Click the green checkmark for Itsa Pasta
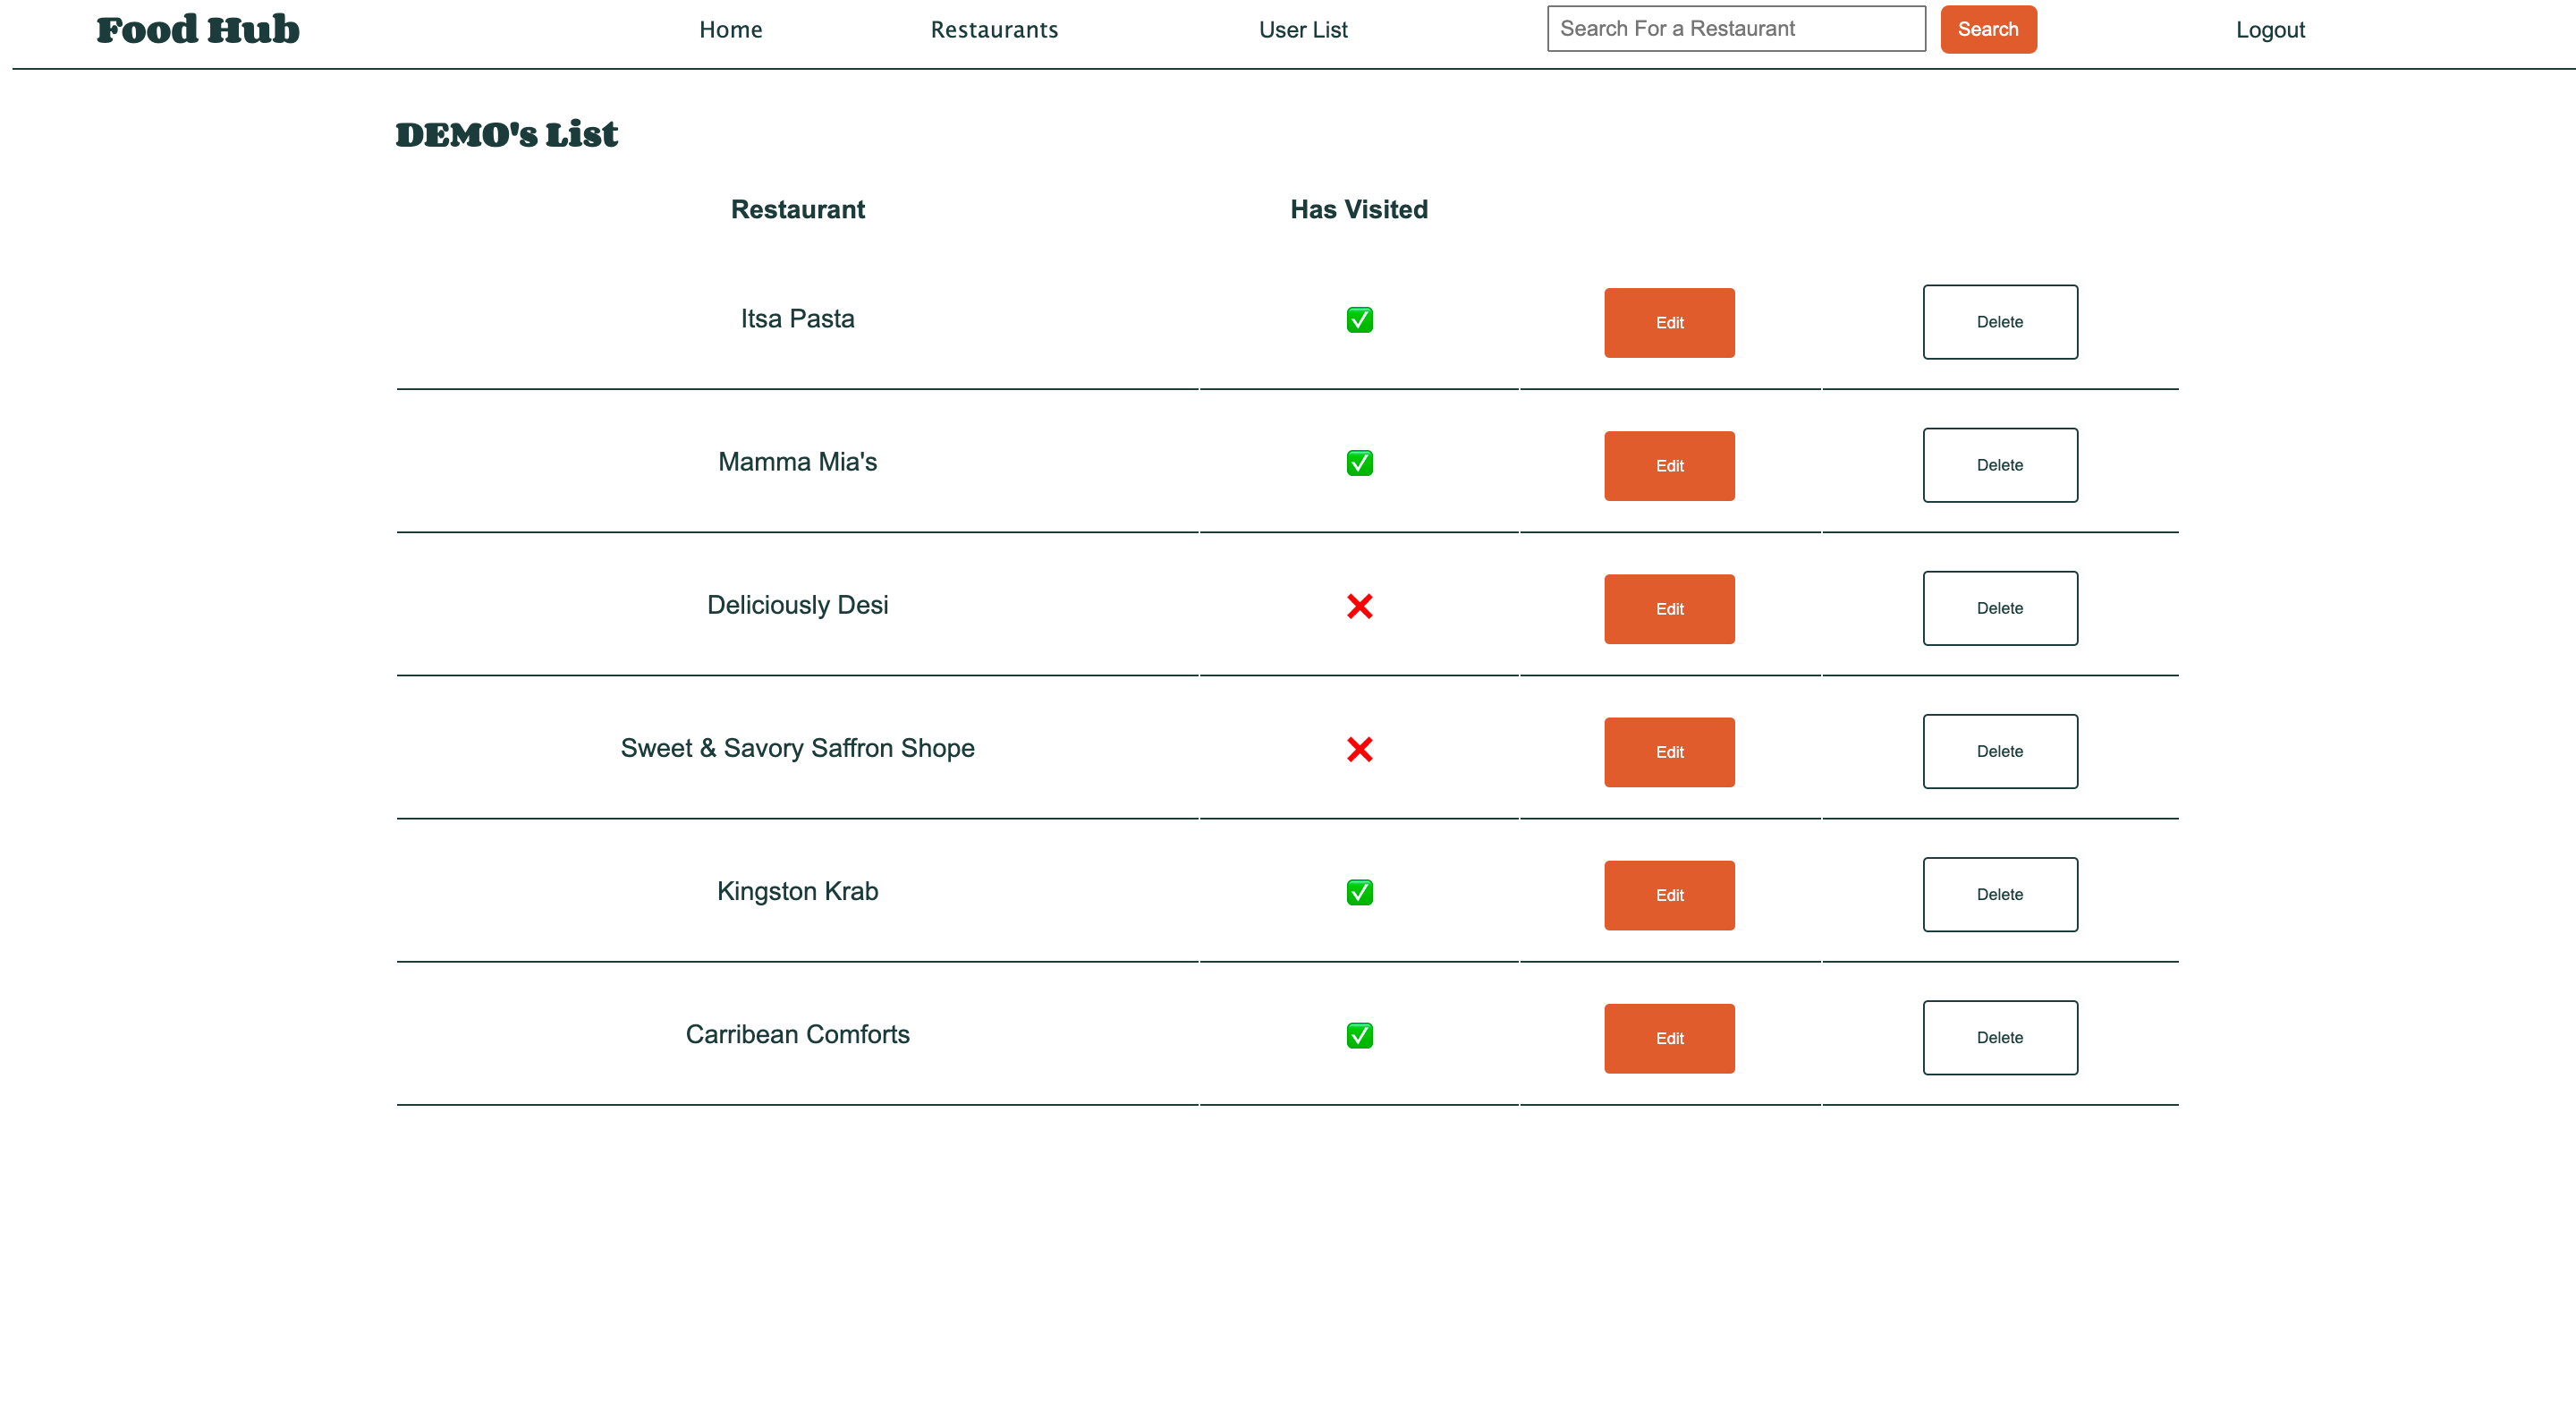The width and height of the screenshot is (2576, 1410). [1359, 320]
